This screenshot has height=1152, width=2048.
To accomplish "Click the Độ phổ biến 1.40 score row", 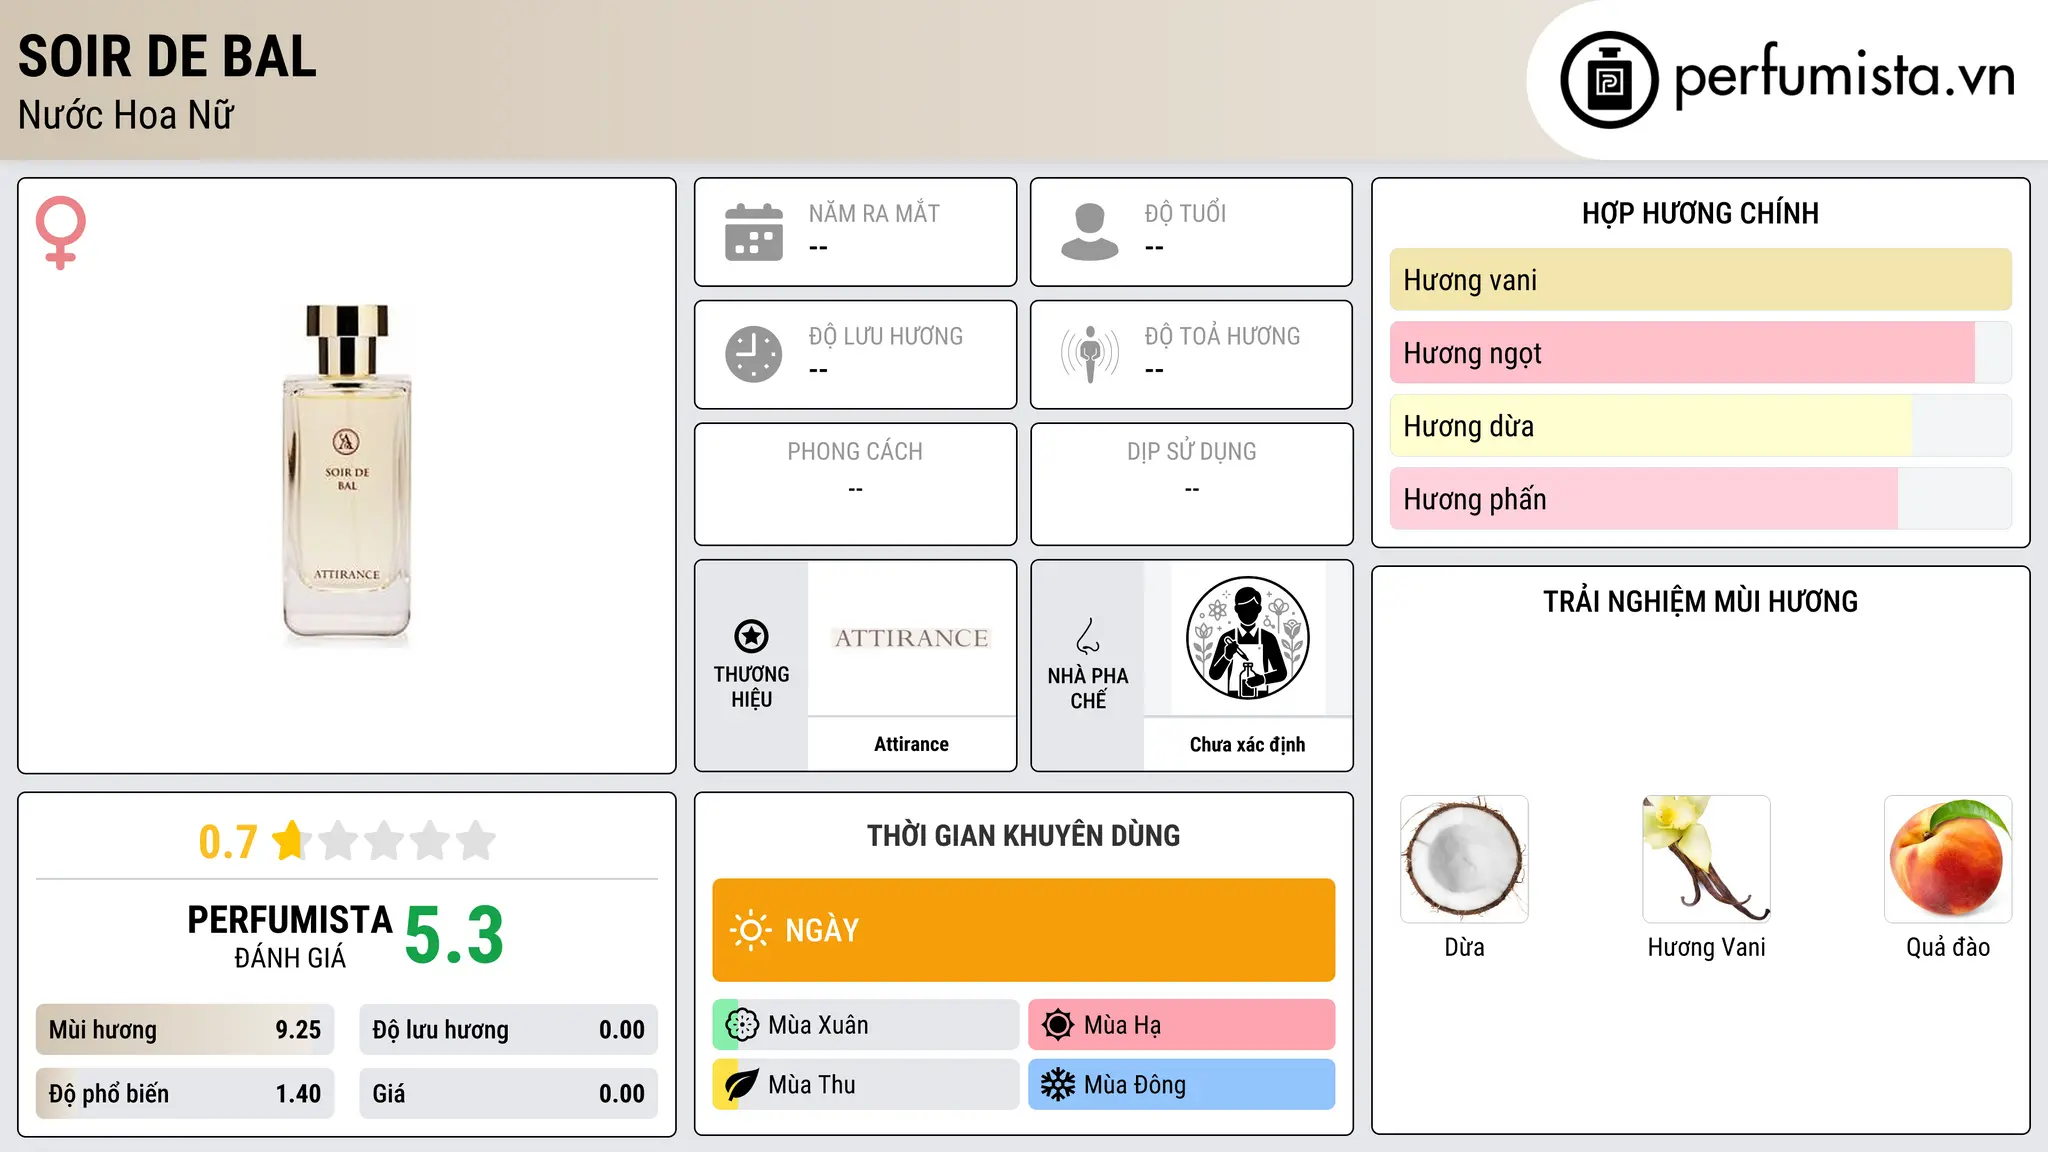I will [185, 1094].
